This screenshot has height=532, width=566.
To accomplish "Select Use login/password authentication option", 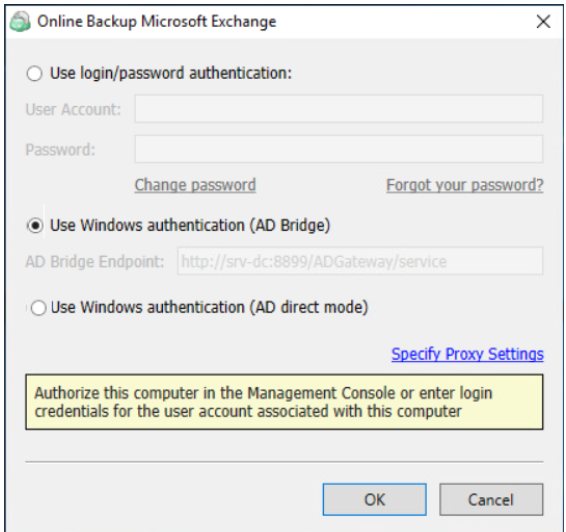I will [x=35, y=74].
